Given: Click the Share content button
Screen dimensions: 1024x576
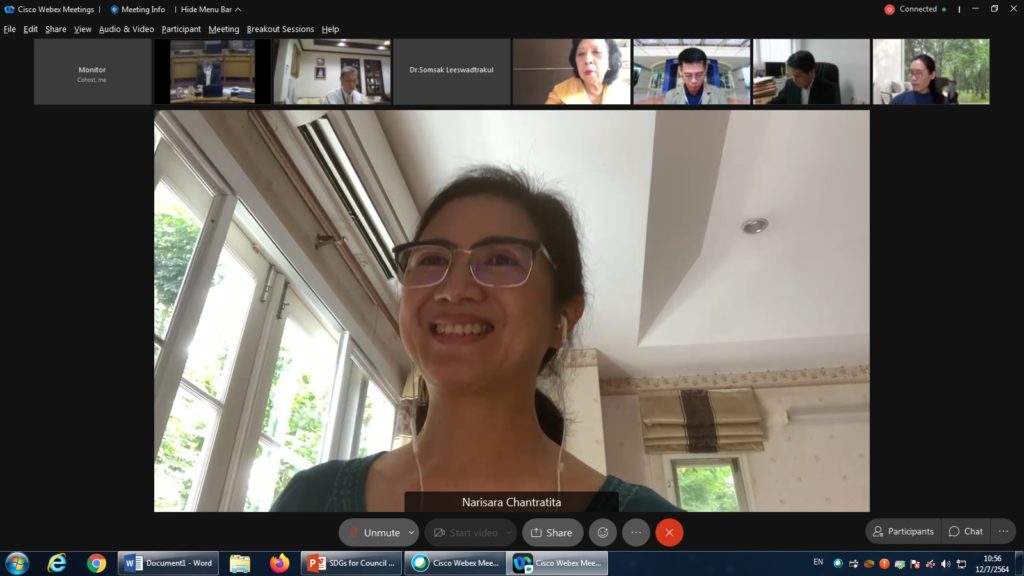Looking at the screenshot, I should [552, 532].
